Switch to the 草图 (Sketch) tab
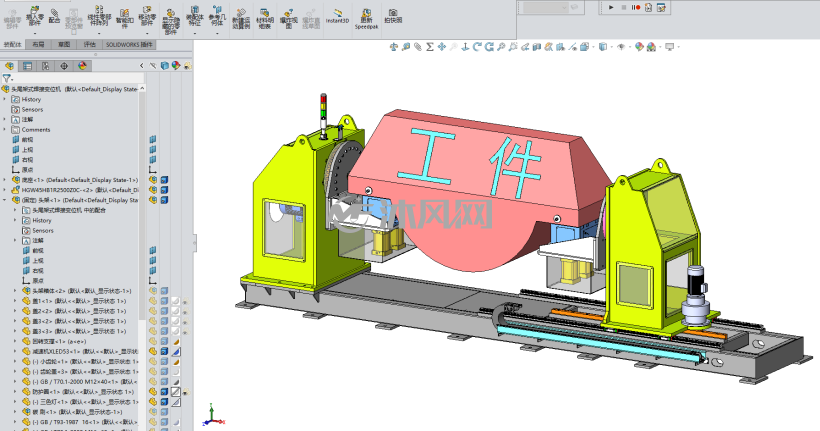 [x=64, y=45]
